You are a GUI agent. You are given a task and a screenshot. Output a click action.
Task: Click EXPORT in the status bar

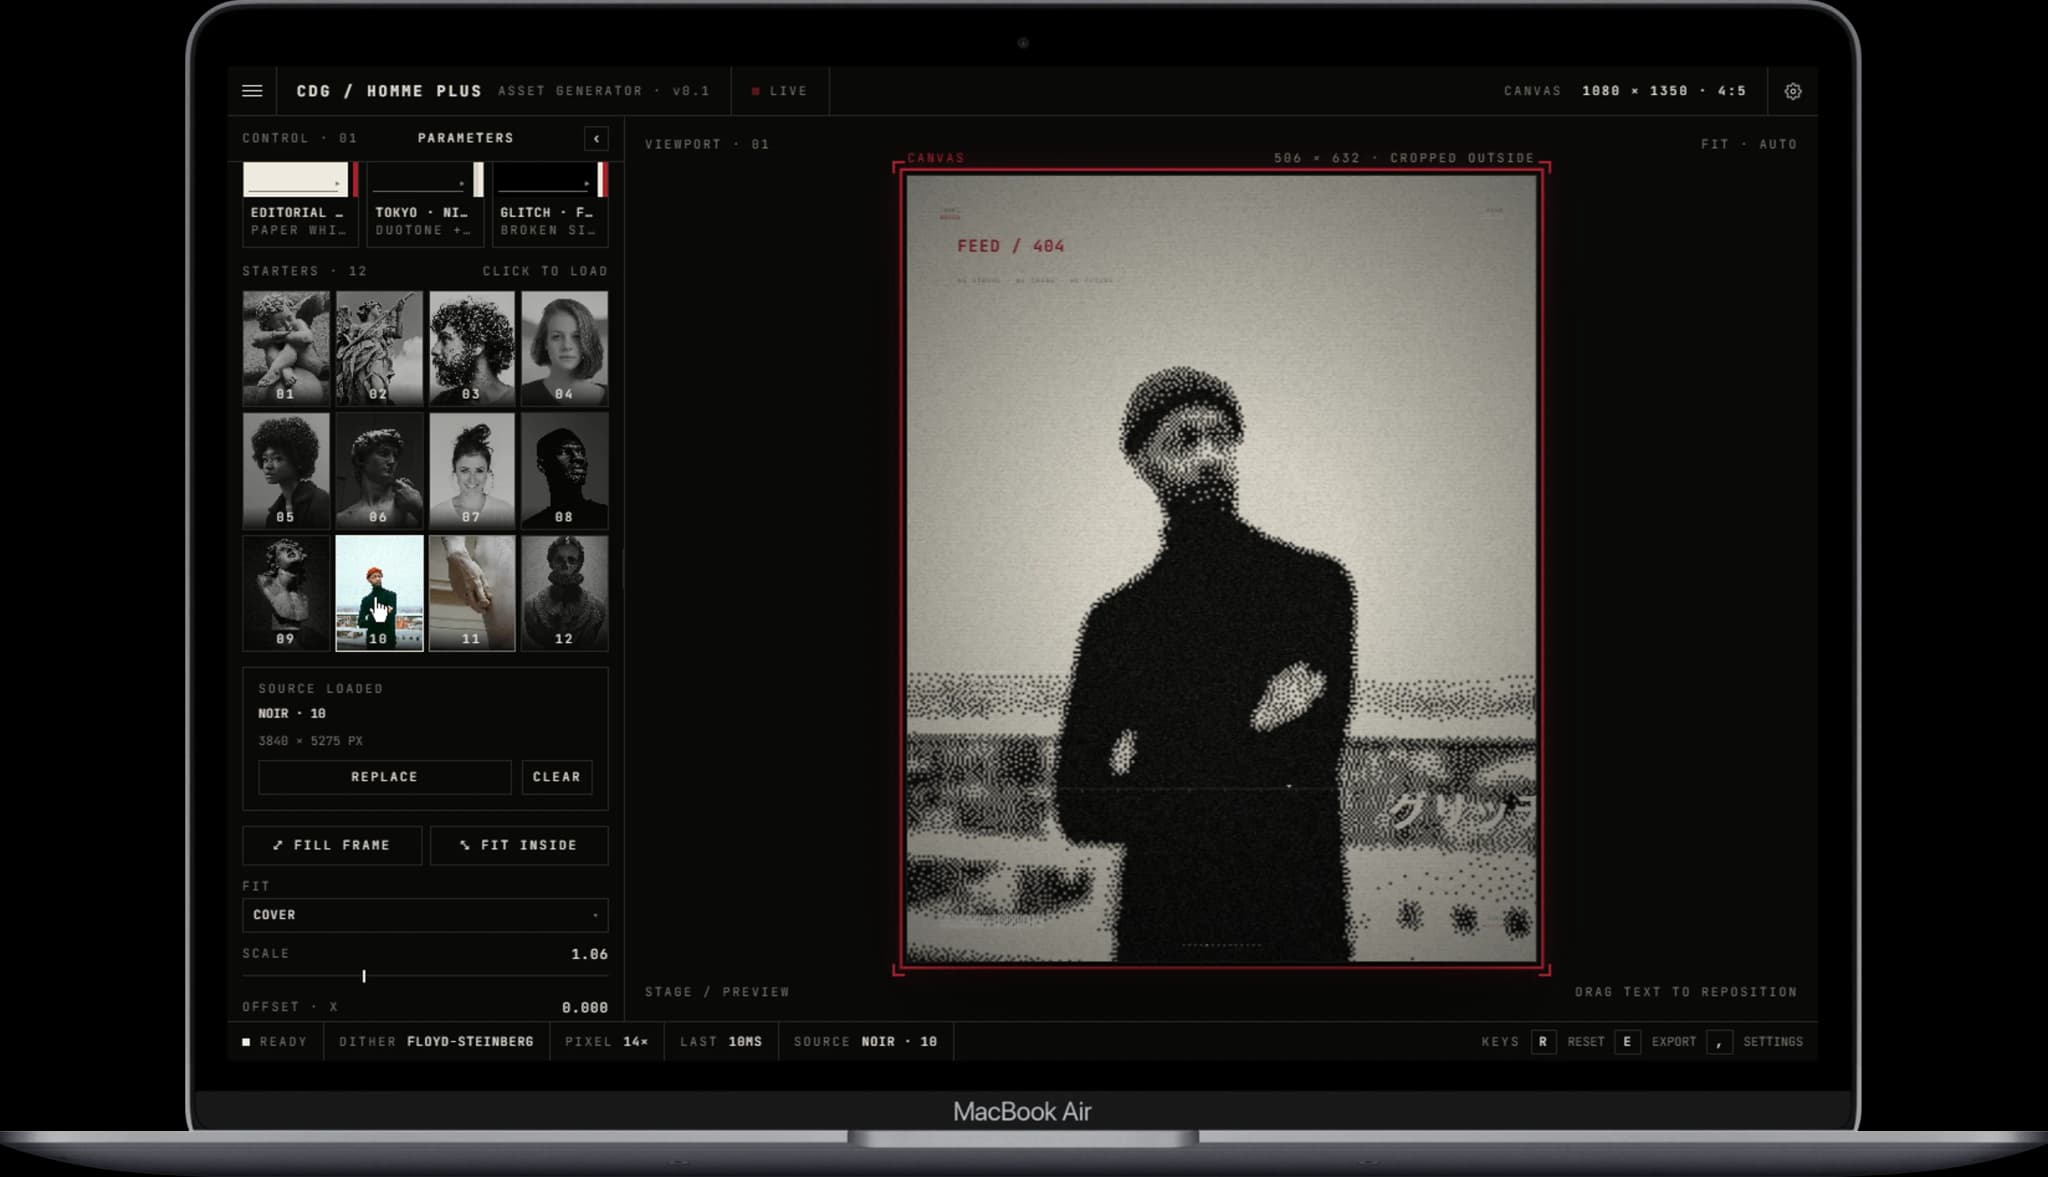tap(1674, 1042)
